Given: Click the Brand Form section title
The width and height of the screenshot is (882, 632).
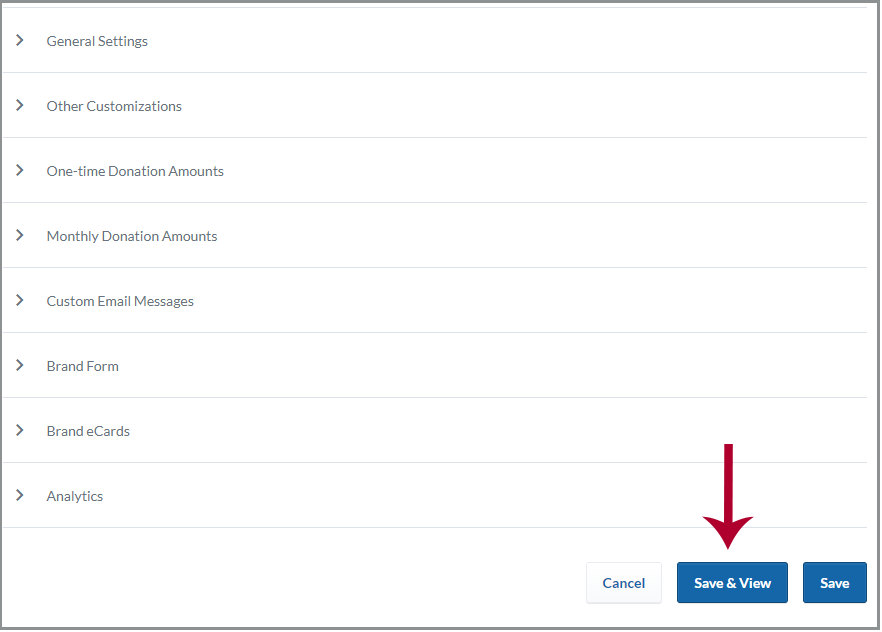Looking at the screenshot, I should click(x=83, y=366).
